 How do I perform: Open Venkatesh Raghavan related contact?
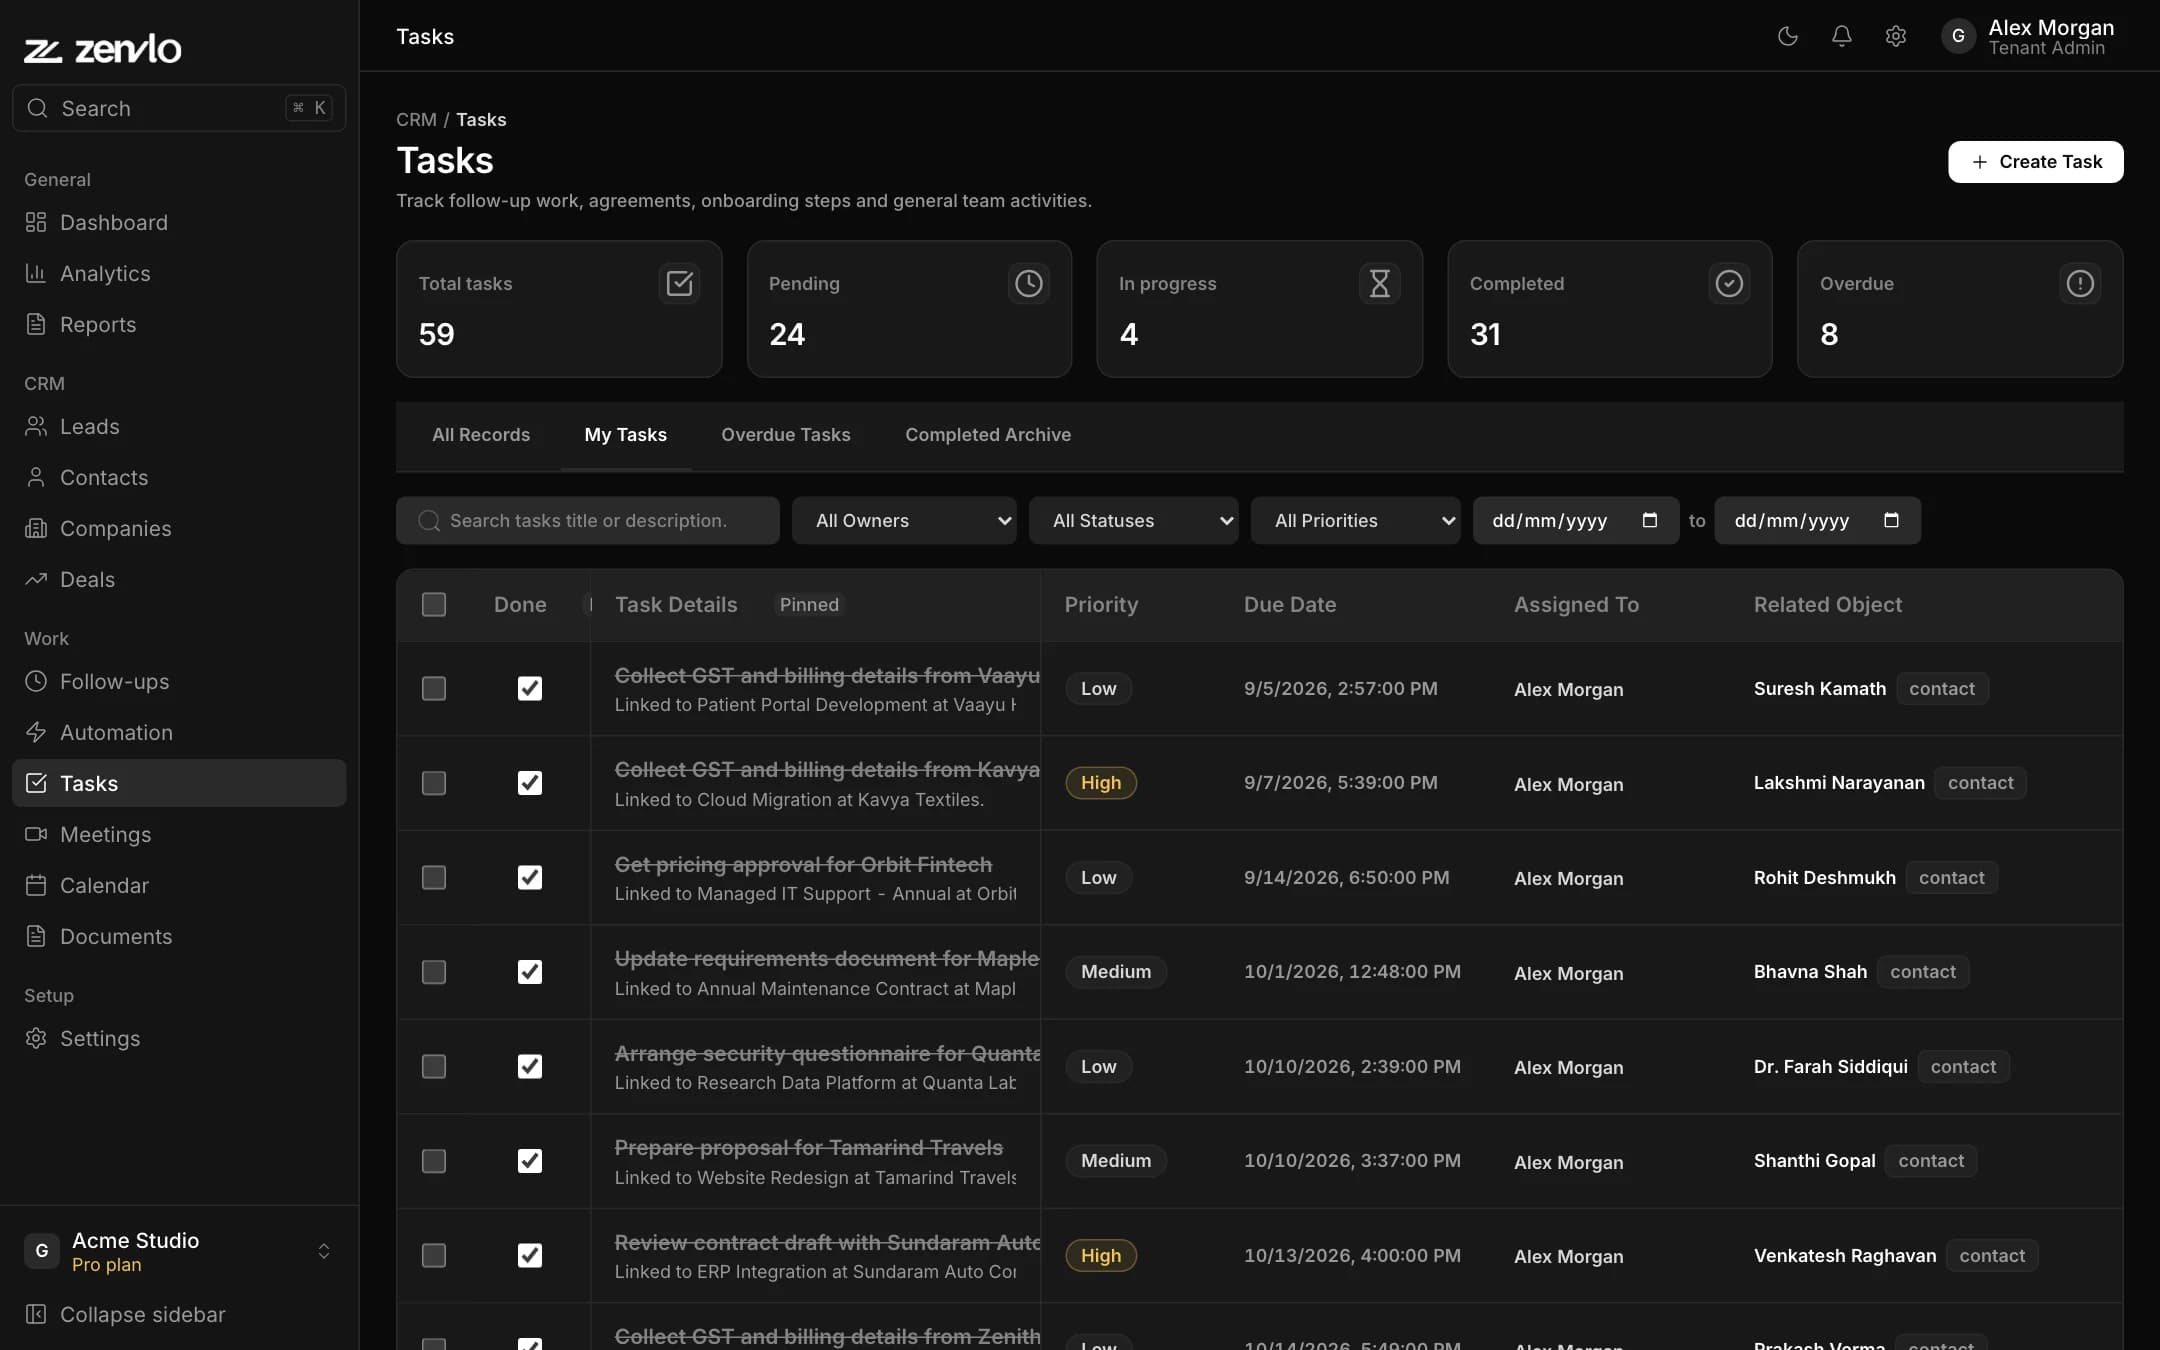pyautogui.click(x=1844, y=1255)
